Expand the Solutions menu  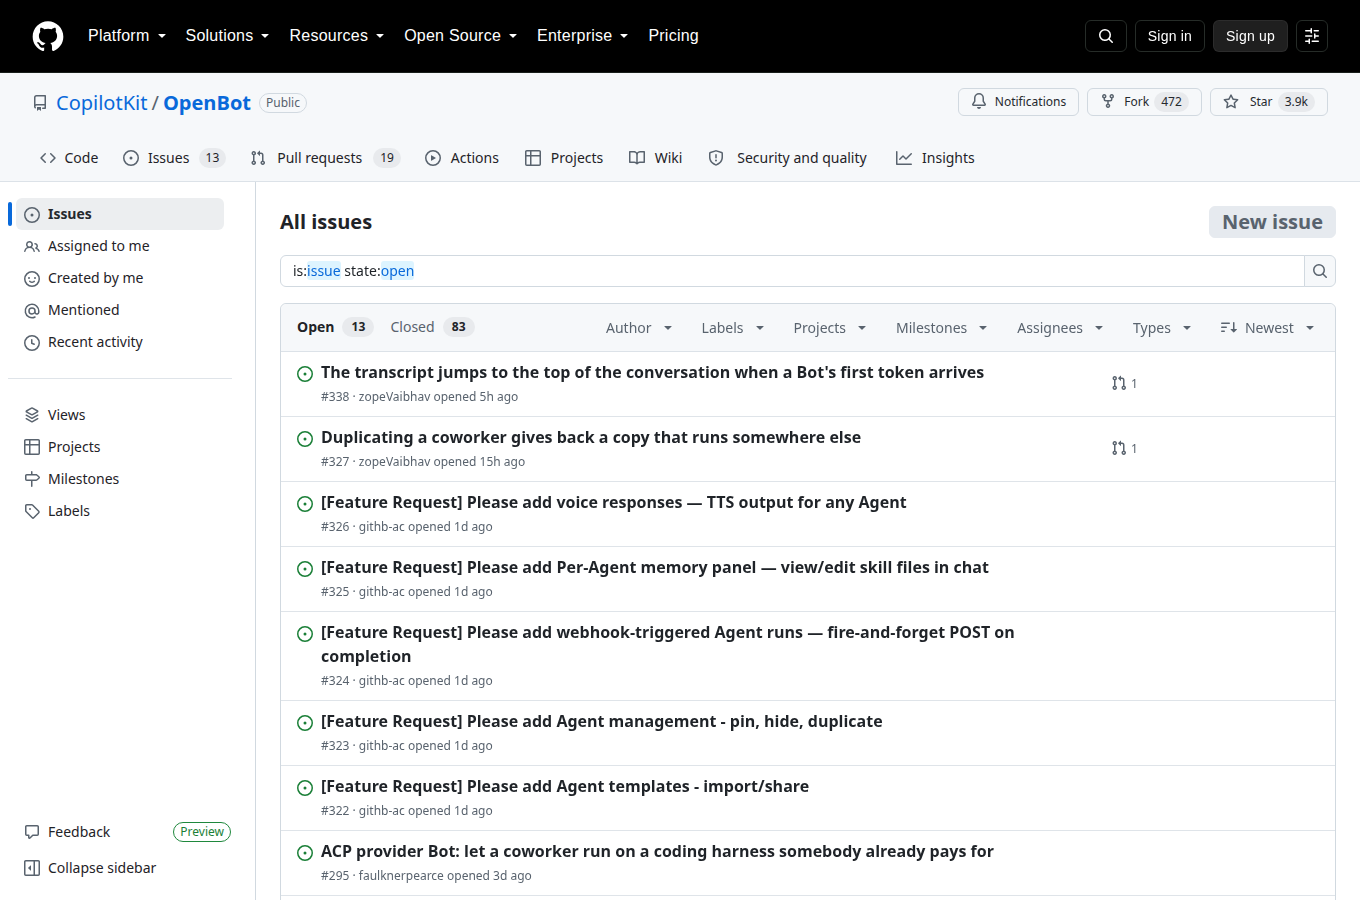coord(227,36)
